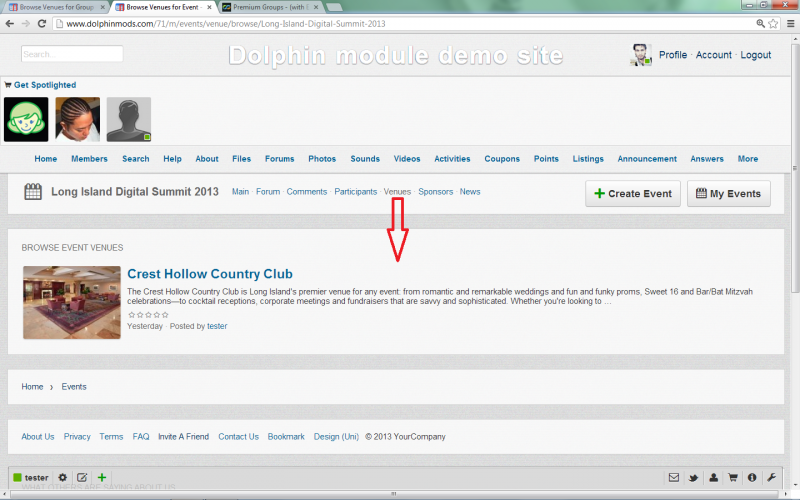
Task: Click Events breadcrumb link
Action: [74, 387]
